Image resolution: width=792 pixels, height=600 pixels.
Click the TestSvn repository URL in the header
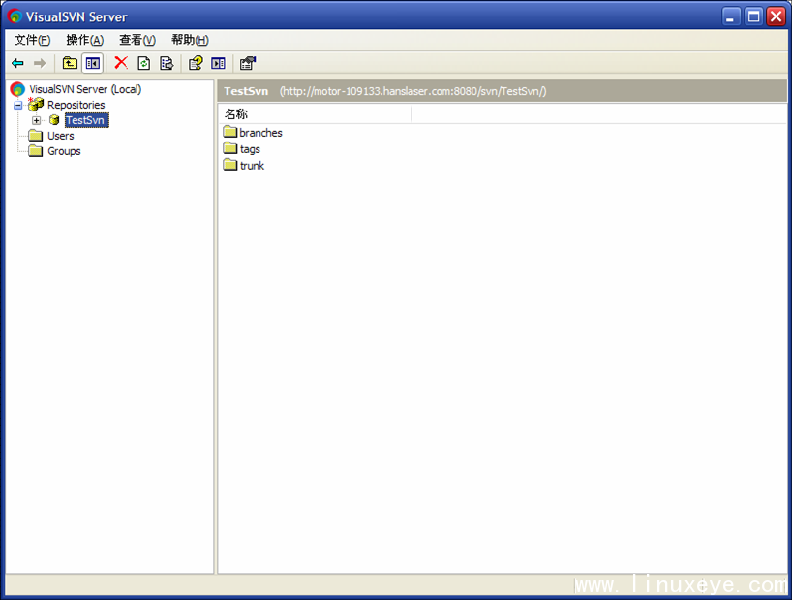tap(413, 91)
